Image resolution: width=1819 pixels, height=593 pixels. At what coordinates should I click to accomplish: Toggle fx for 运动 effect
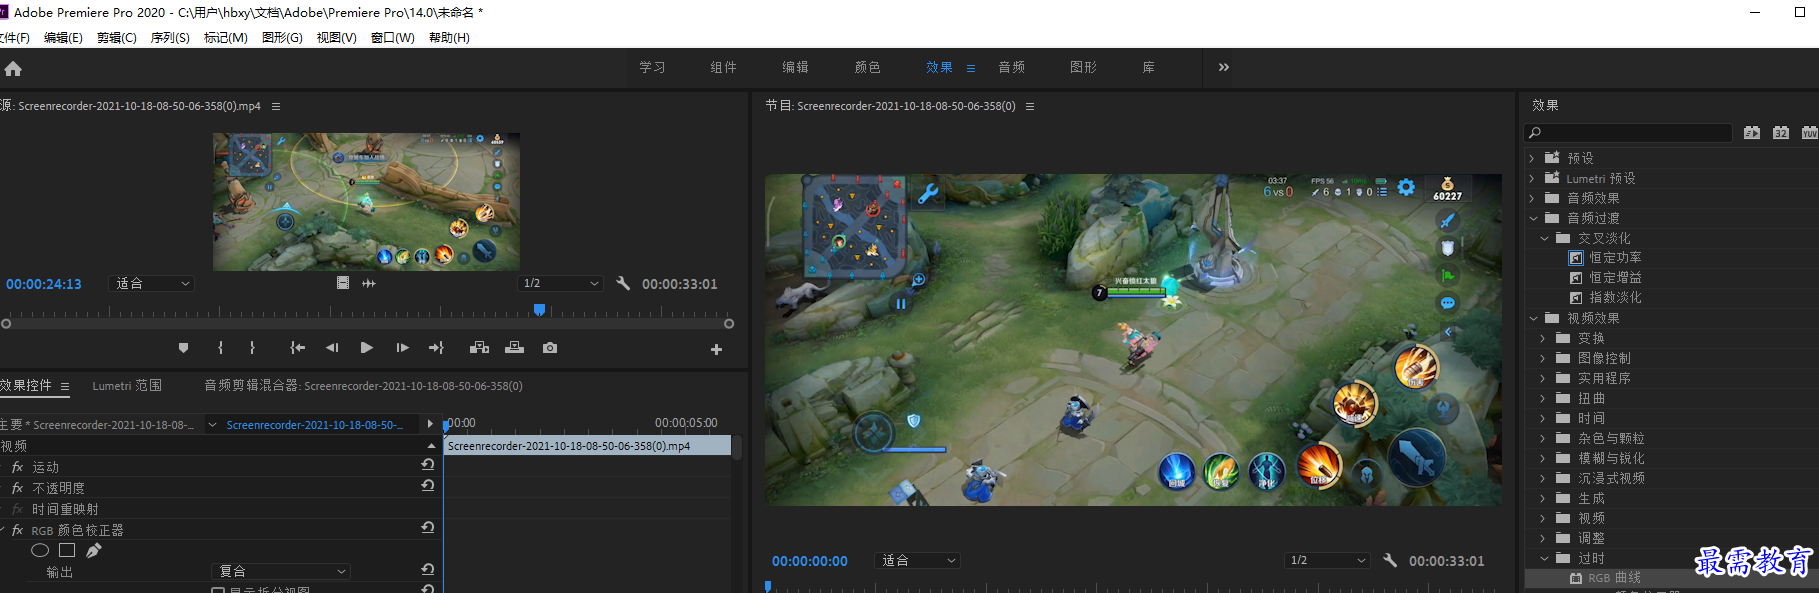[x=17, y=467]
